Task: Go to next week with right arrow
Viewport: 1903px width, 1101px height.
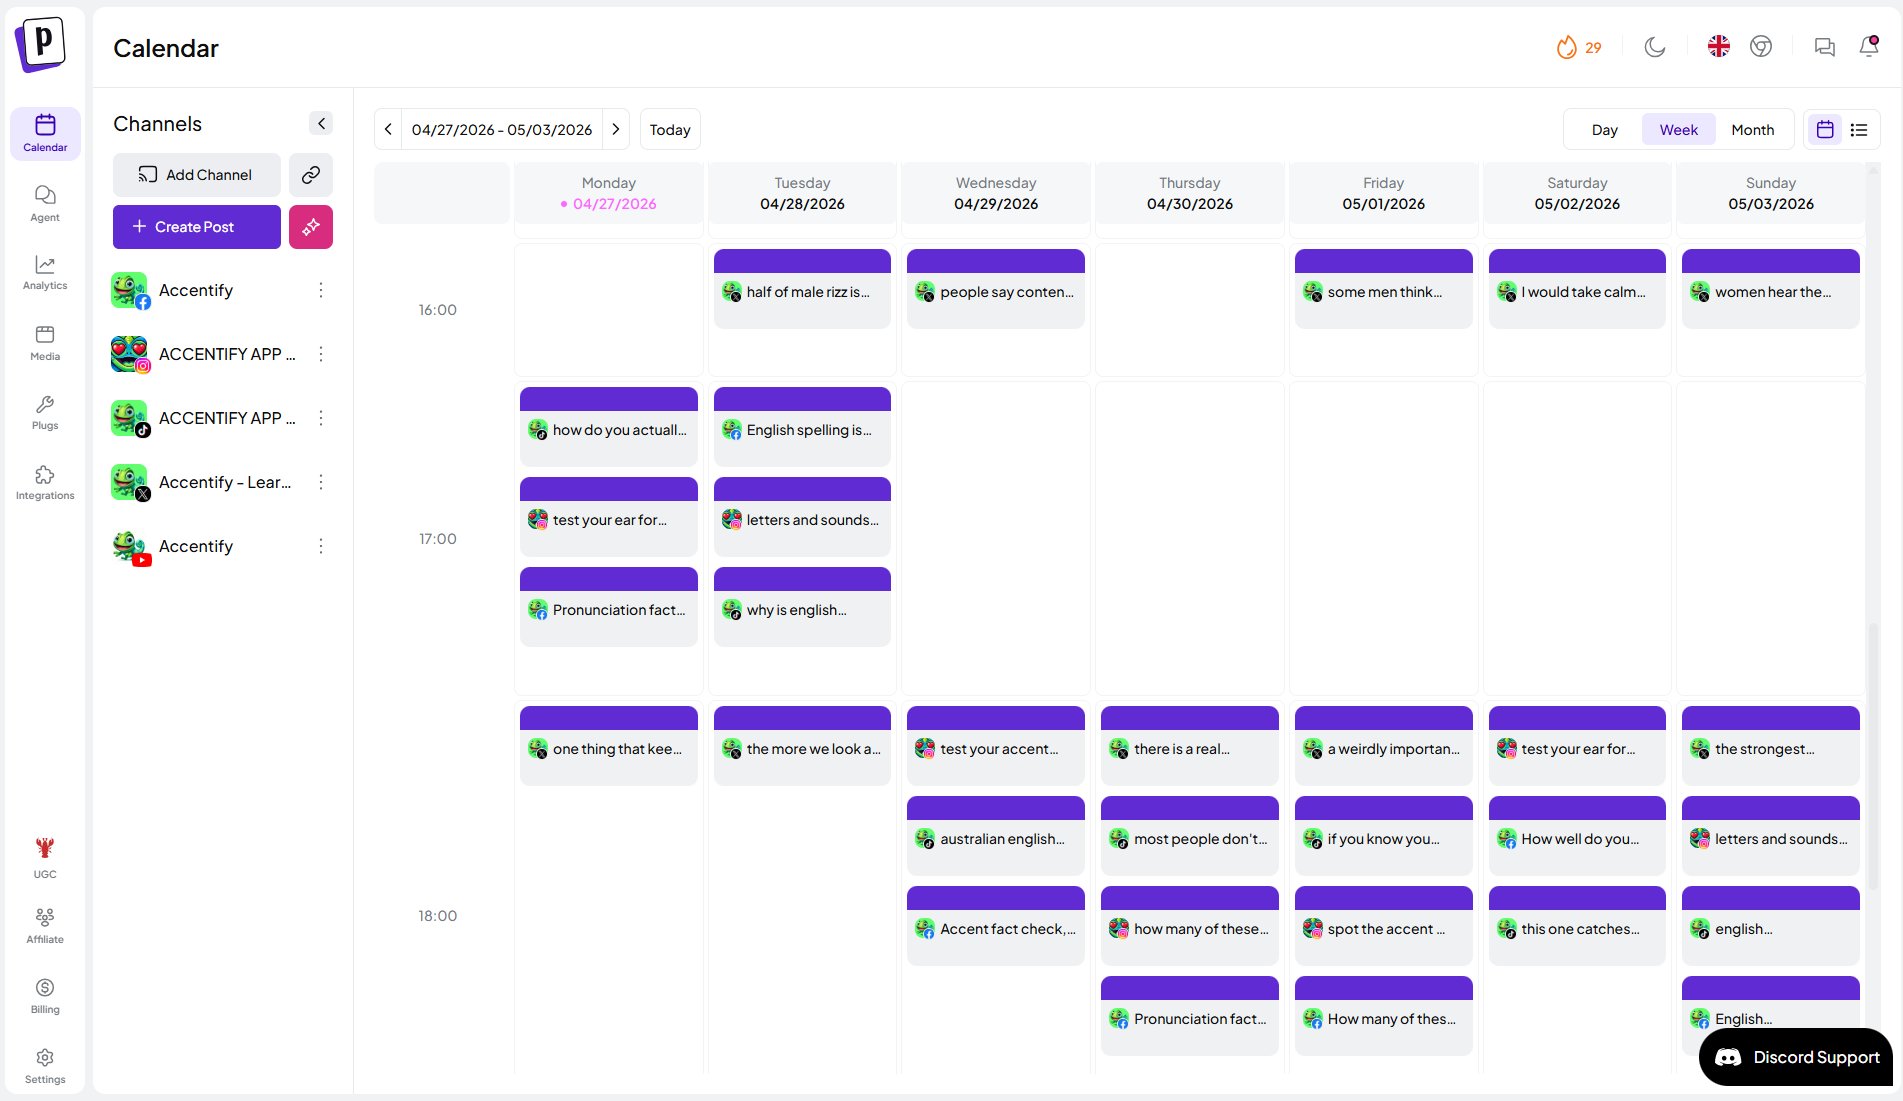Action: [x=616, y=129]
